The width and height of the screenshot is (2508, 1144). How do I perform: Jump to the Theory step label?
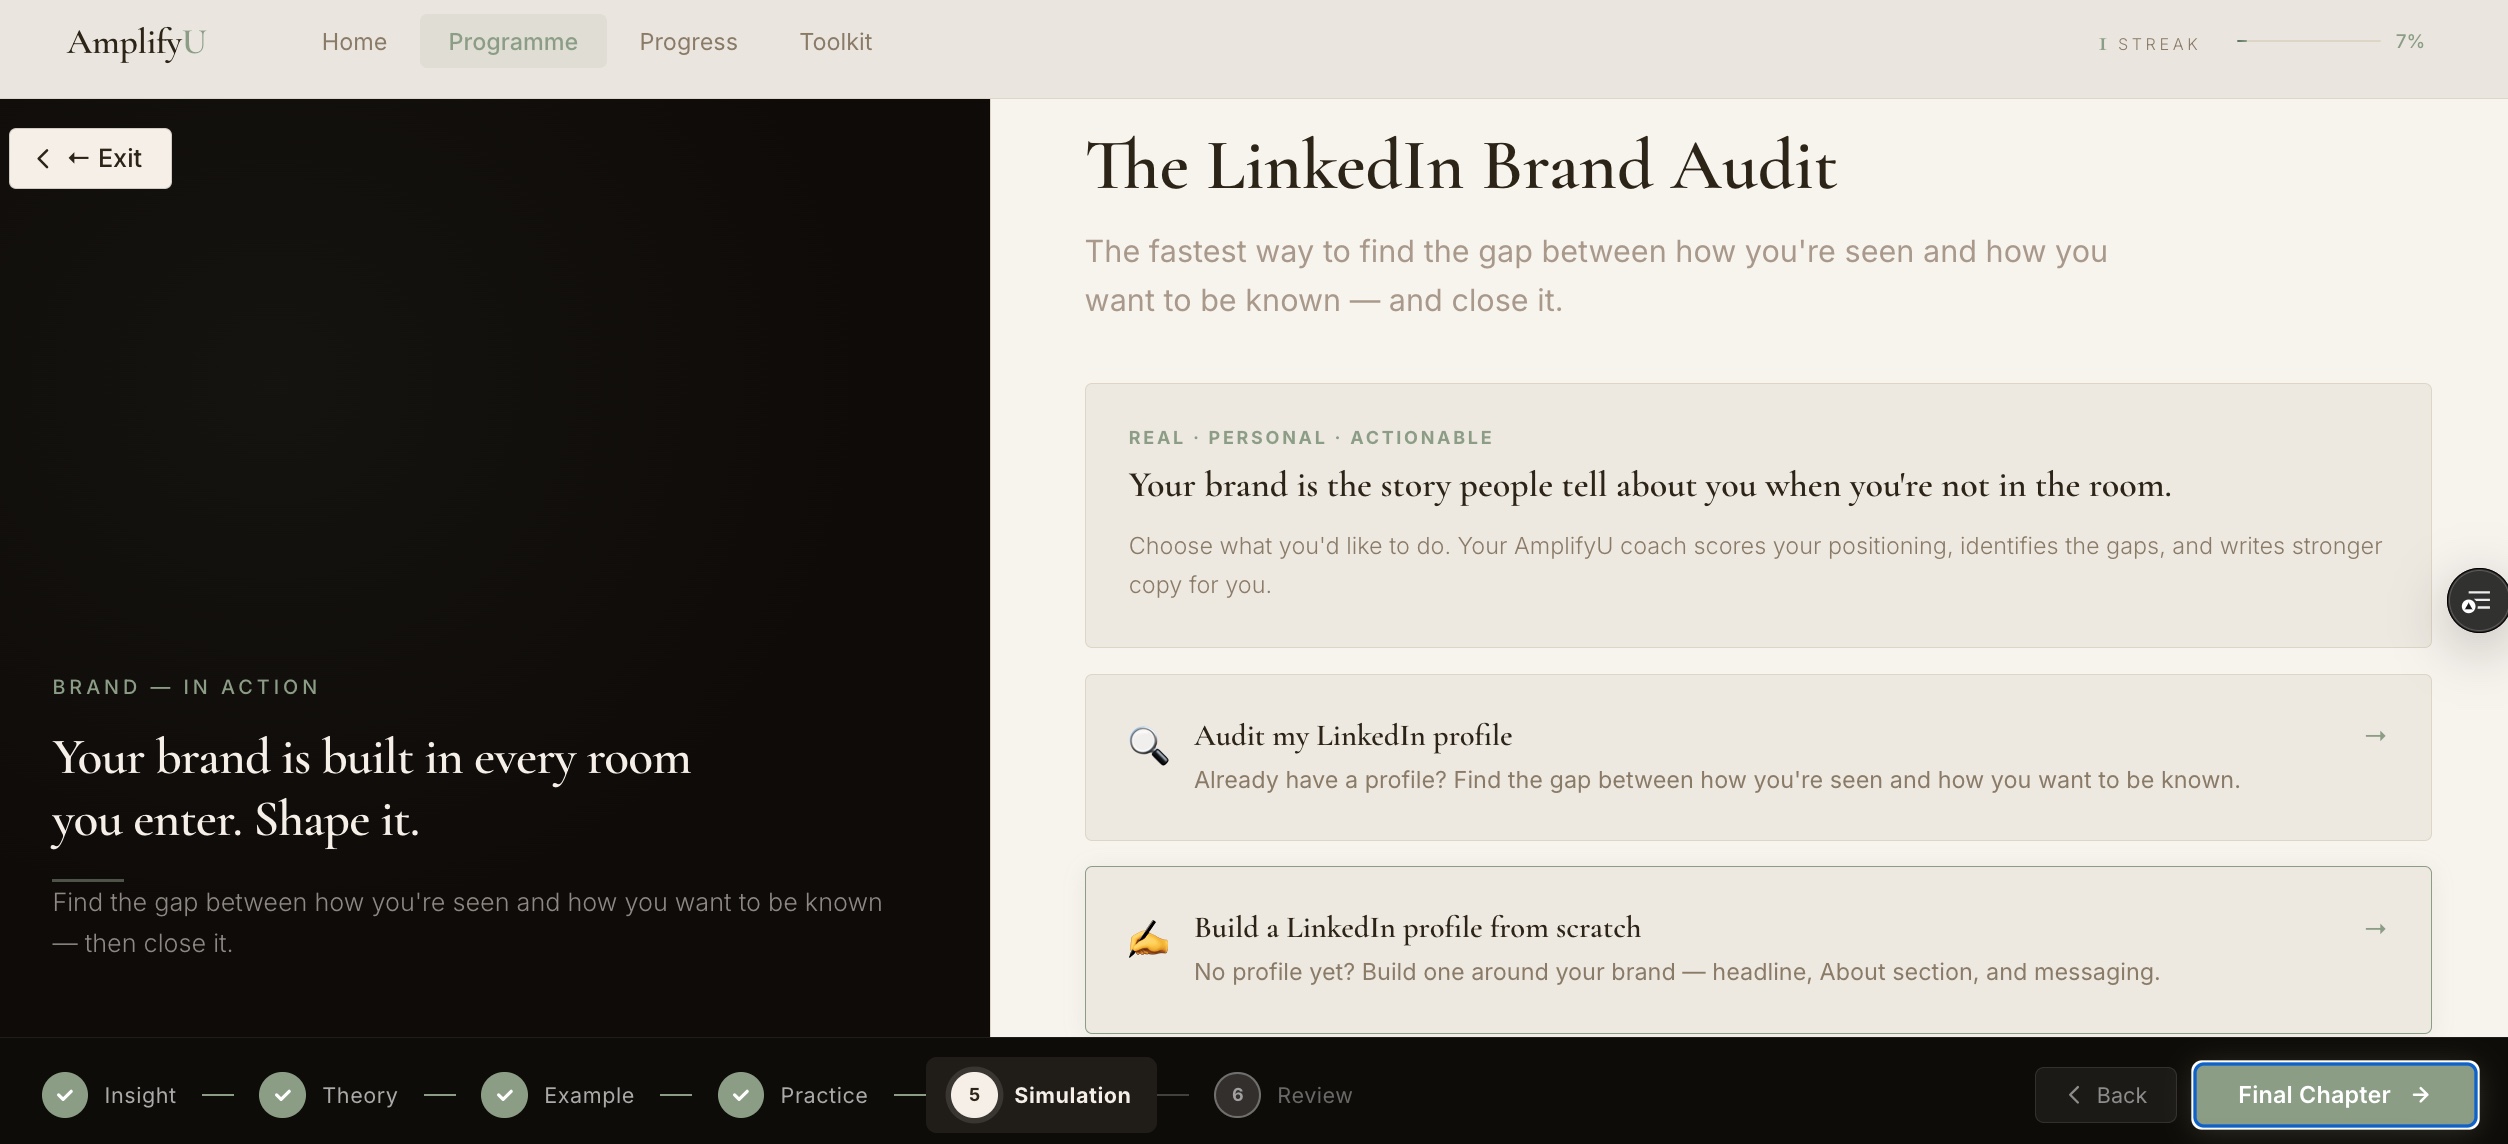(x=360, y=1095)
